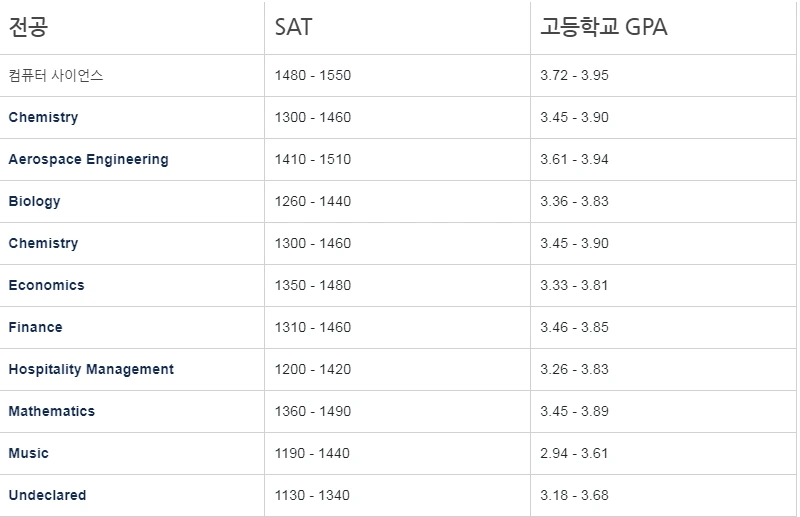Click the 전공 column header

(28, 27)
